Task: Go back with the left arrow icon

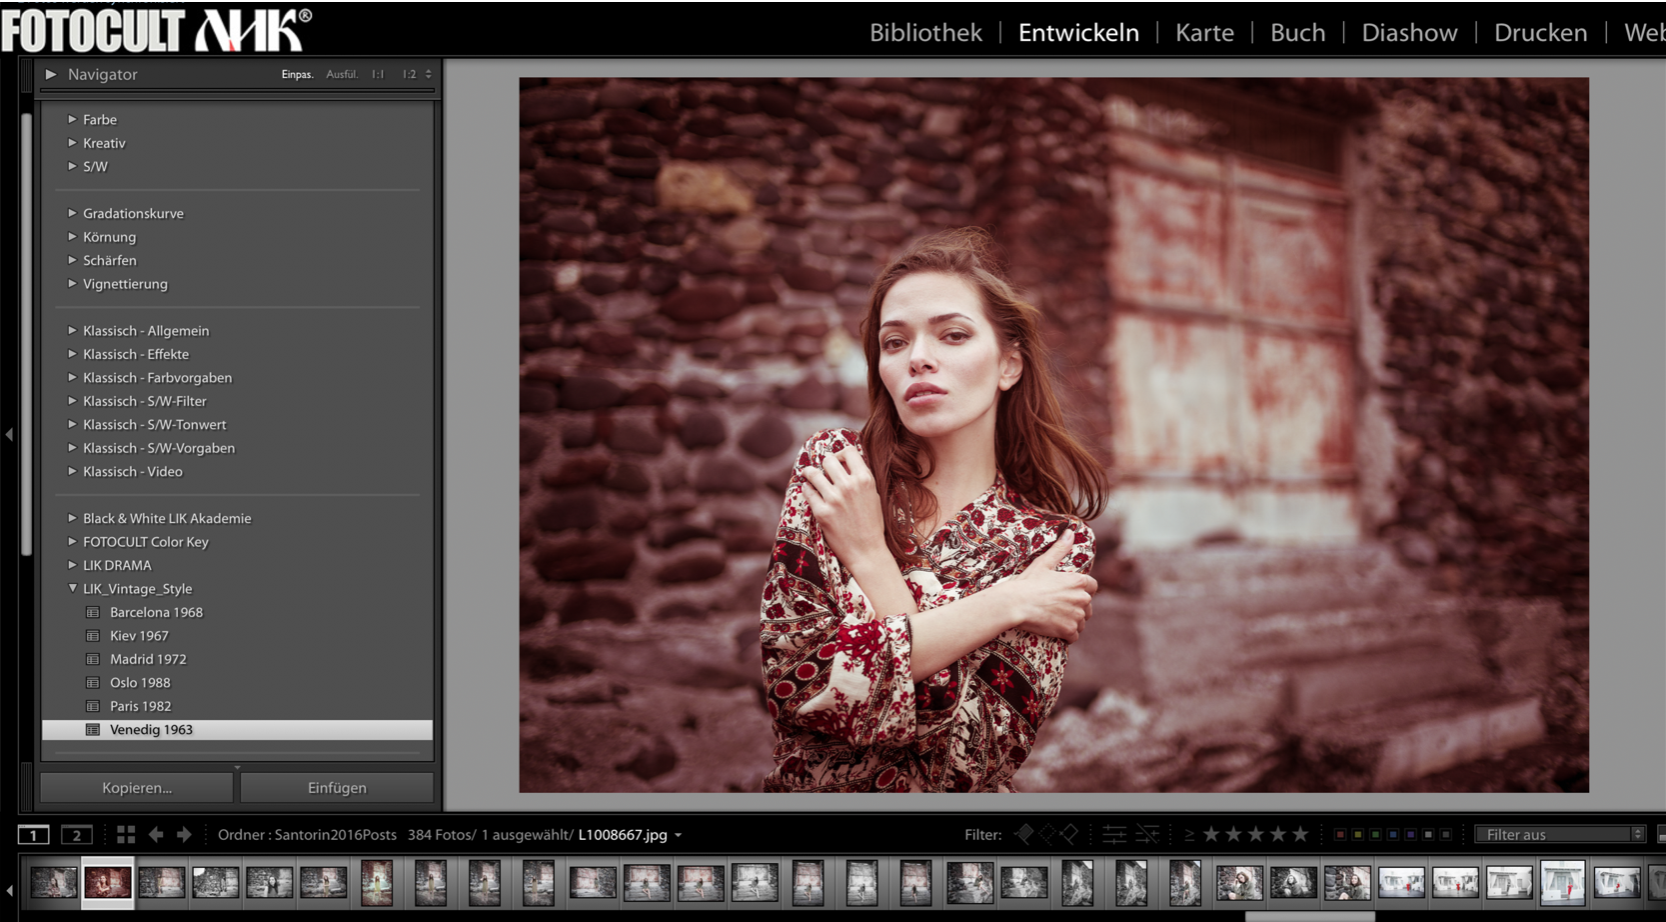Action: point(156,834)
